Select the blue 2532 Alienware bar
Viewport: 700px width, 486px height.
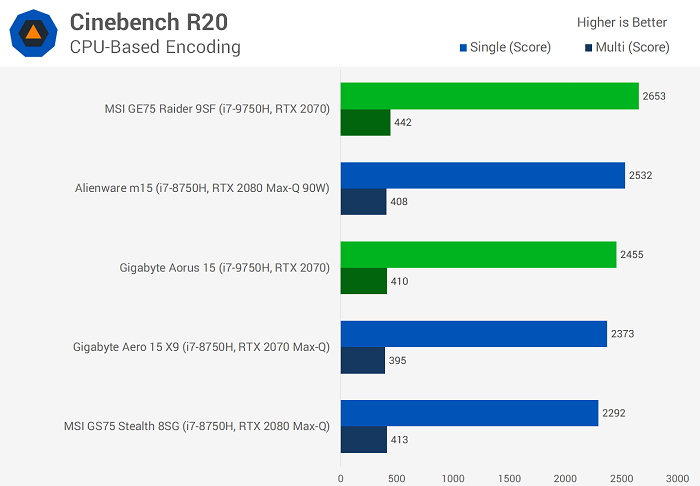pos(482,175)
